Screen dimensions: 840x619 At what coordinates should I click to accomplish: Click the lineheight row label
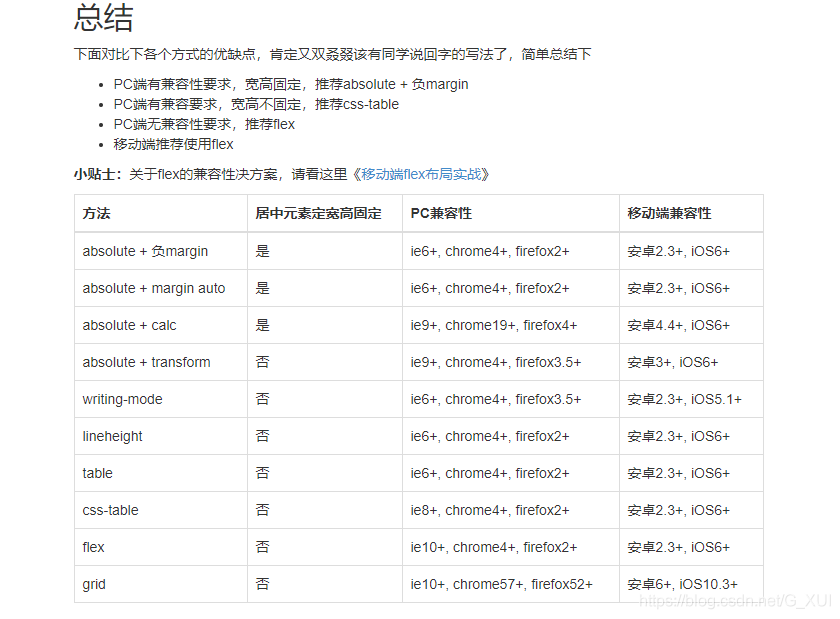tap(112, 436)
